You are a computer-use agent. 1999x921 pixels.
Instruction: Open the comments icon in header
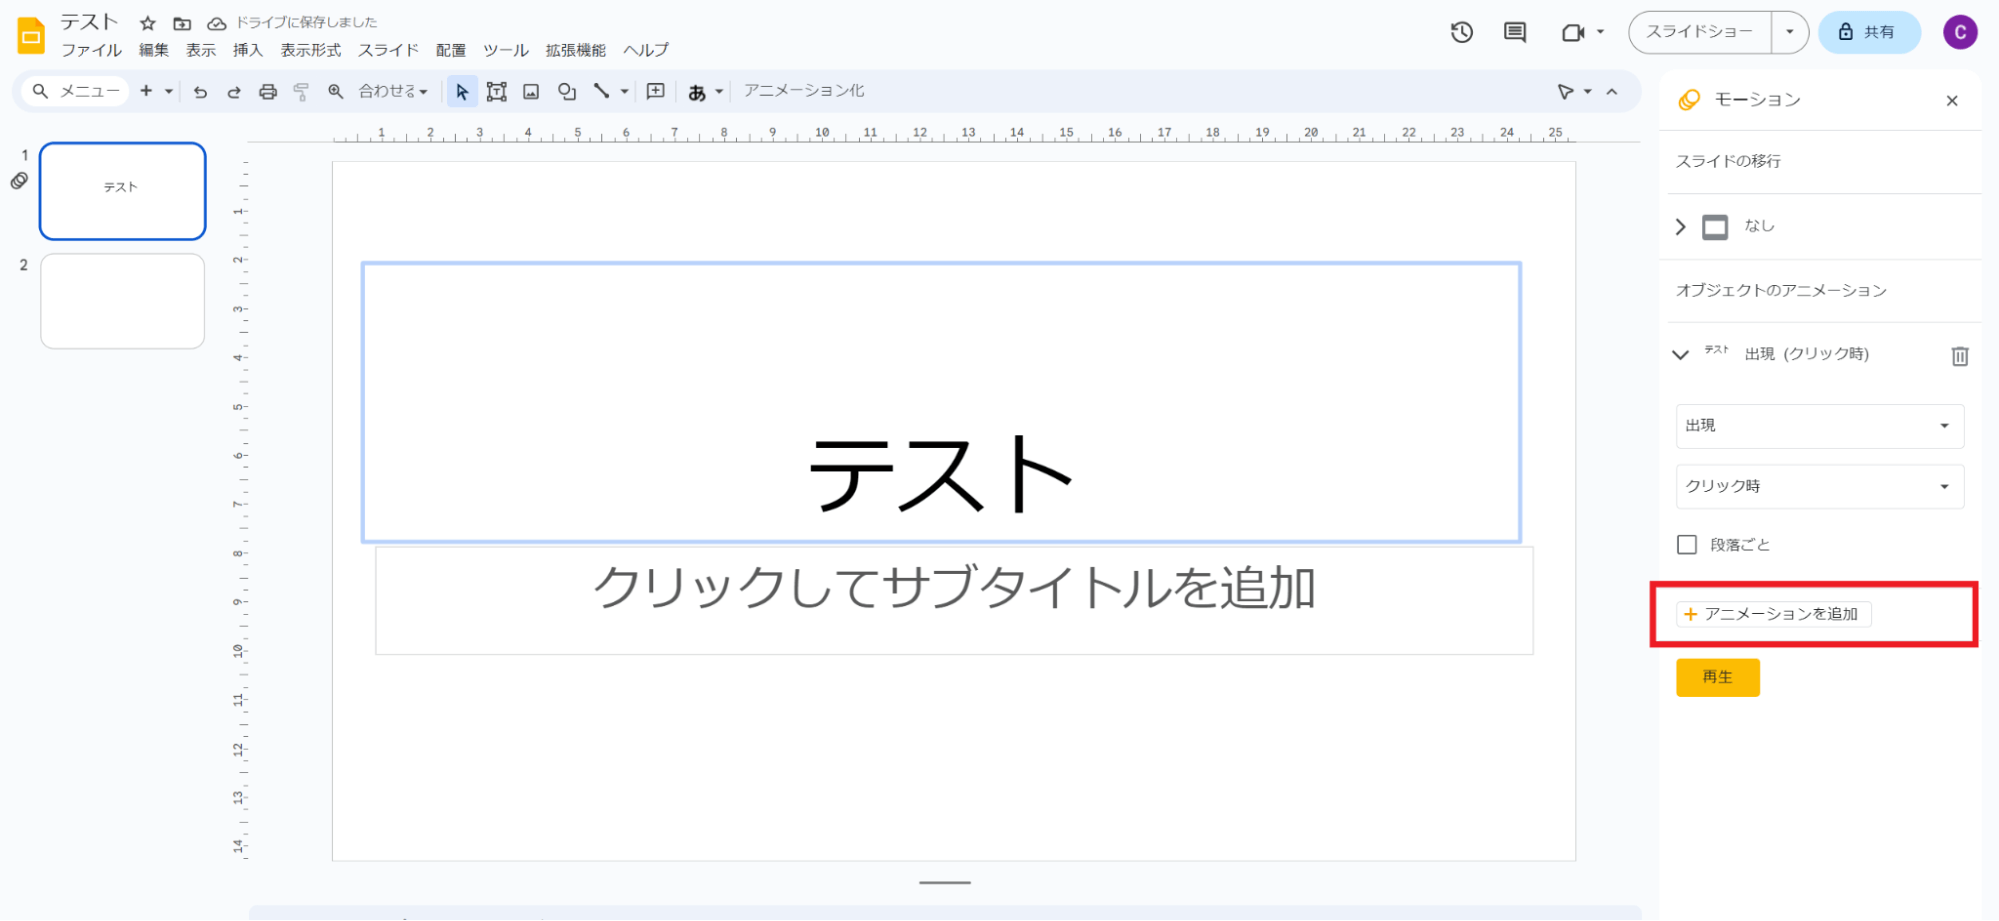pos(1514,32)
